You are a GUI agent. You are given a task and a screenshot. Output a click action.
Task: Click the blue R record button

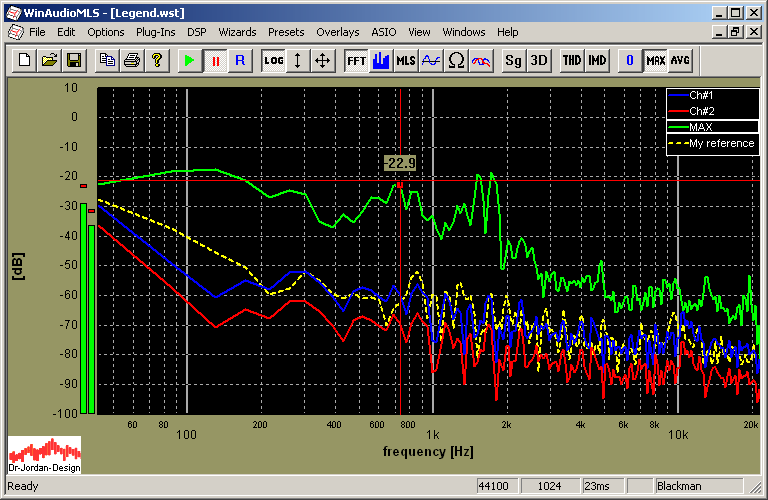[x=239, y=60]
